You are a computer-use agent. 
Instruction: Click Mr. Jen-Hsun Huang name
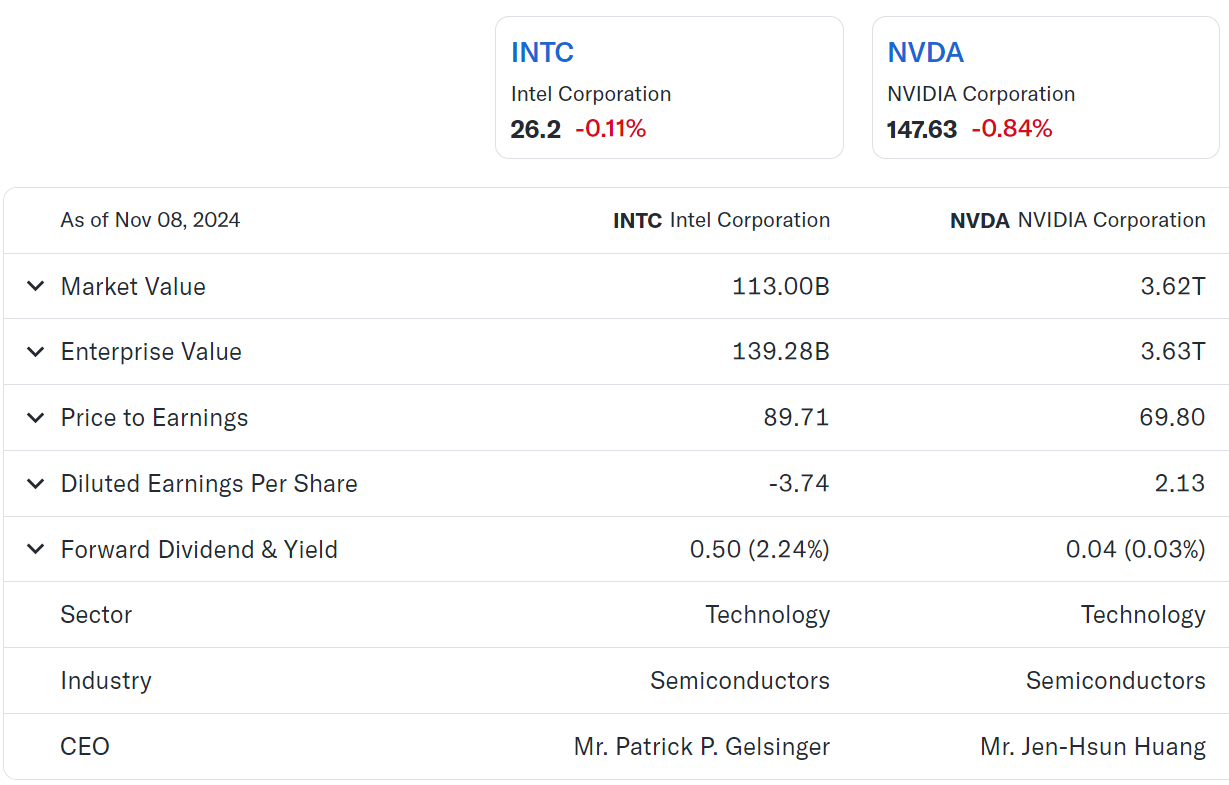tap(1093, 747)
